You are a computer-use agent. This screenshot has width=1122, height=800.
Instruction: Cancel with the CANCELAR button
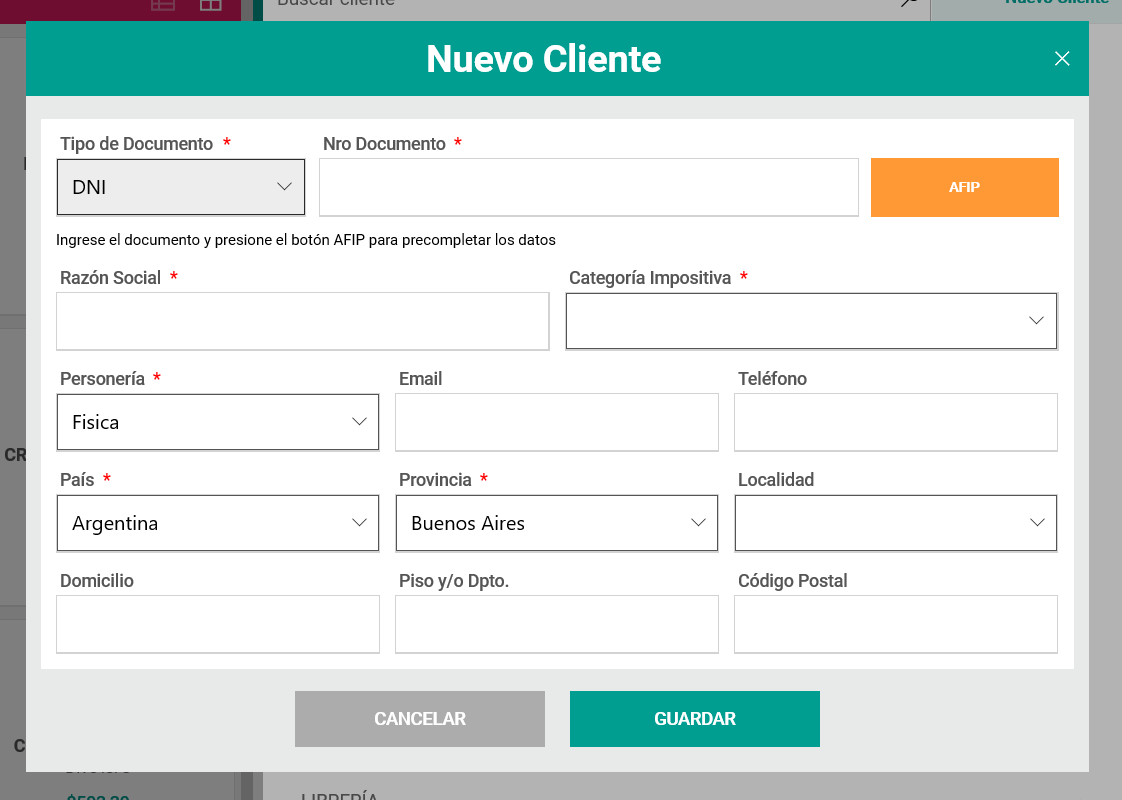coord(420,718)
